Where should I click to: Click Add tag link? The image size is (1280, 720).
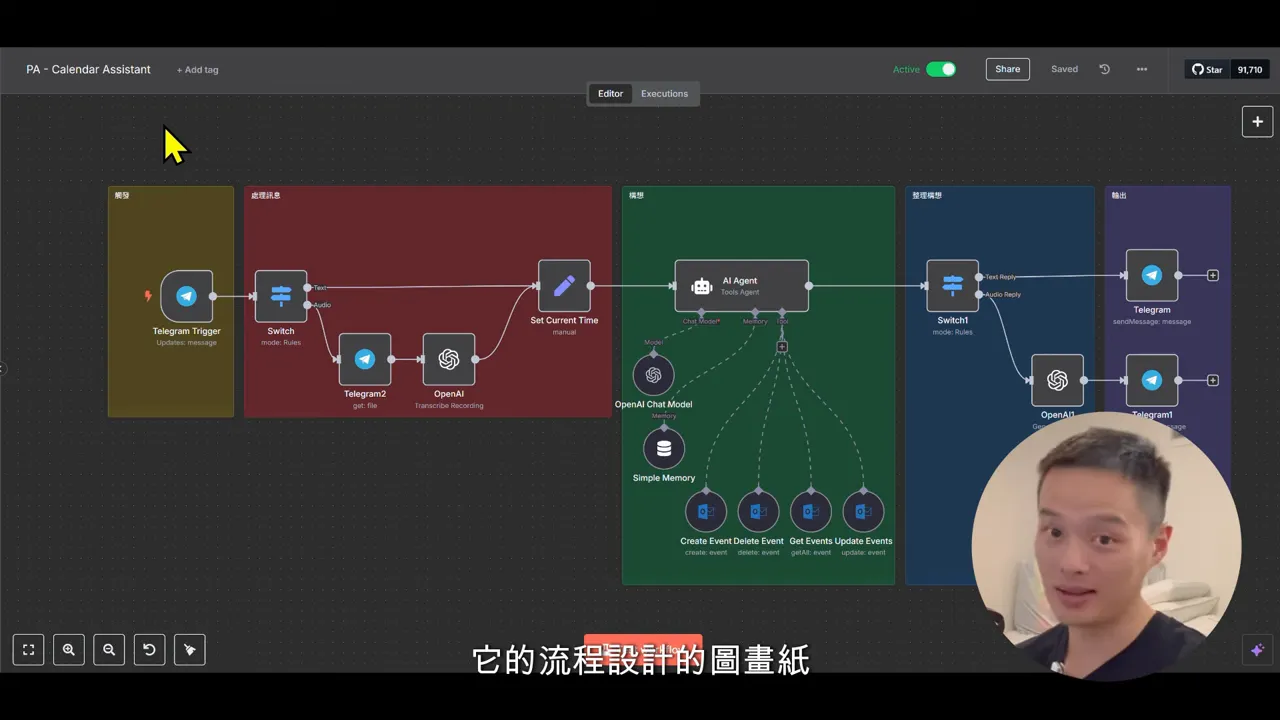[198, 70]
